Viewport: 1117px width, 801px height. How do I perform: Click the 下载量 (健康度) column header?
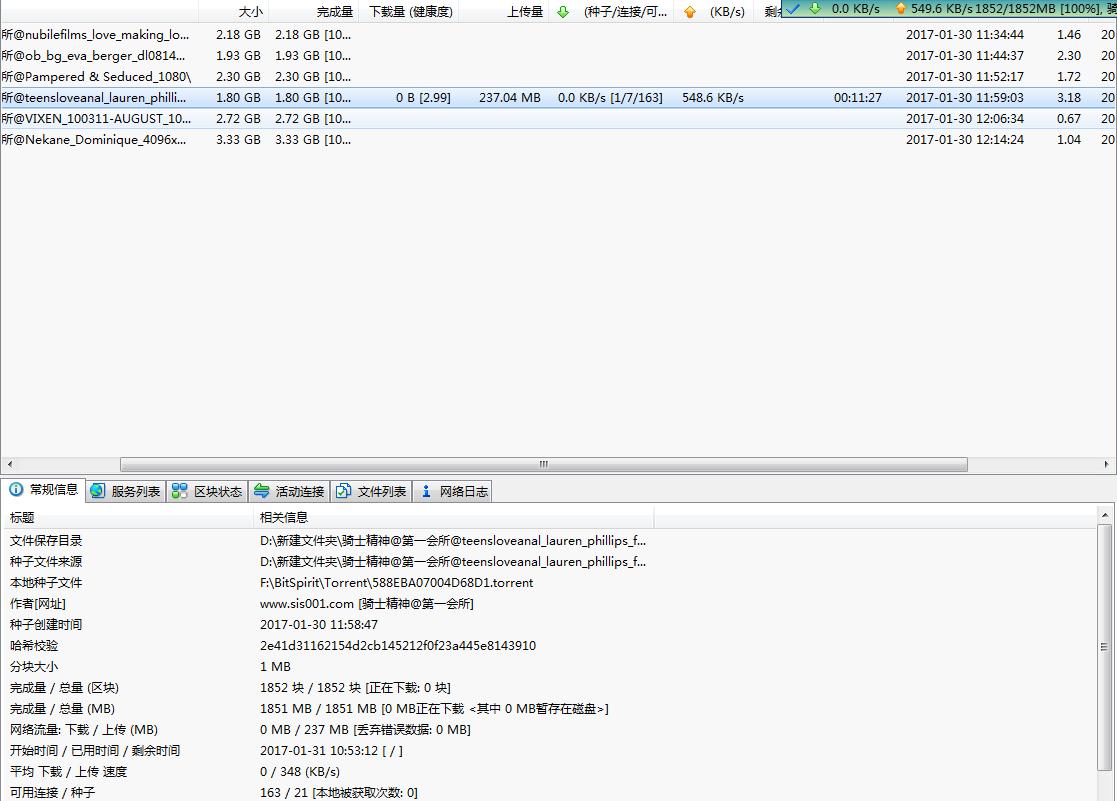click(x=410, y=12)
